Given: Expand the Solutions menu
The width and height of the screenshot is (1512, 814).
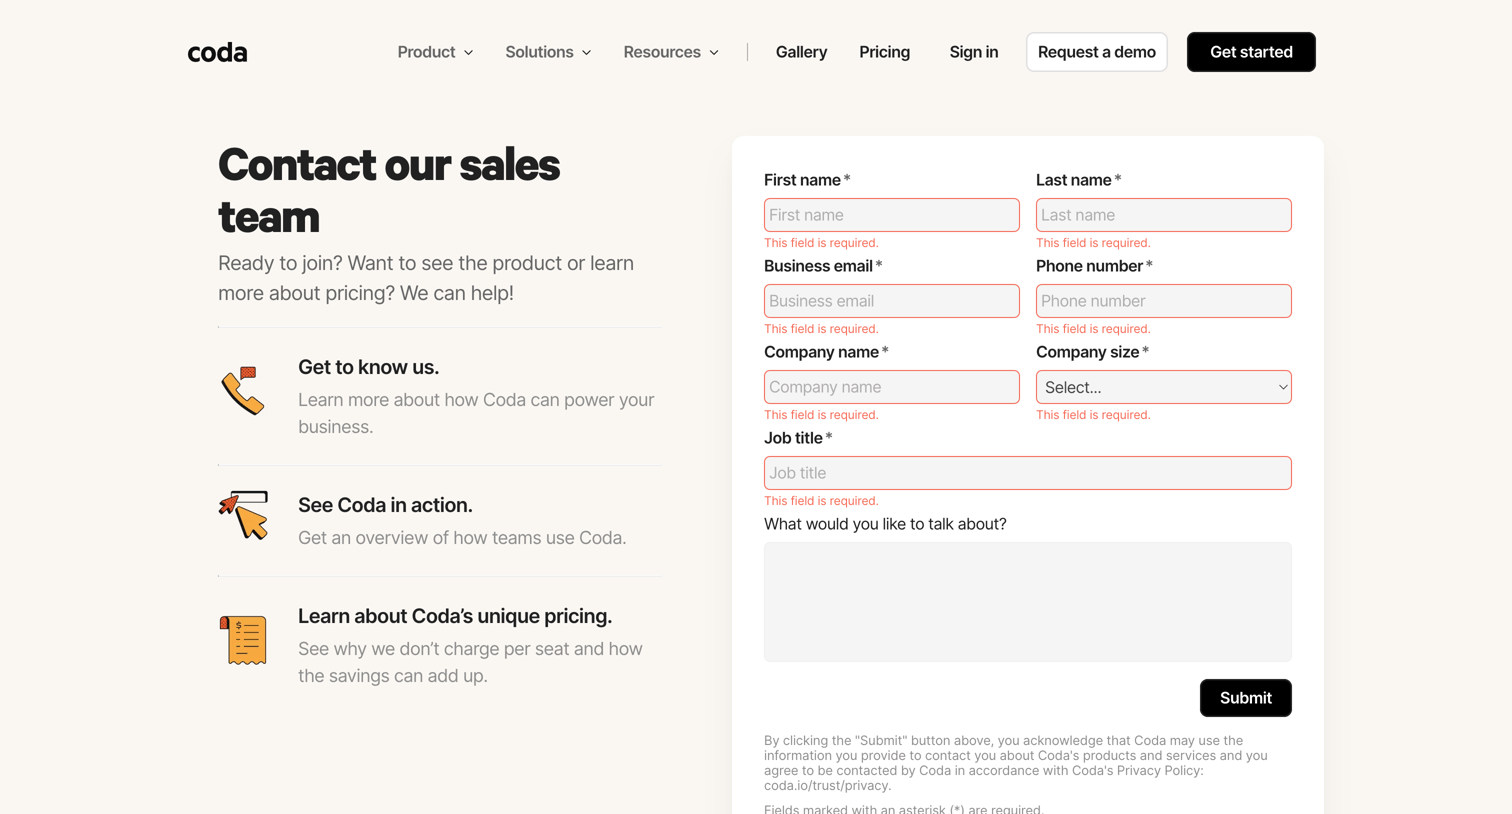Looking at the screenshot, I should [548, 52].
